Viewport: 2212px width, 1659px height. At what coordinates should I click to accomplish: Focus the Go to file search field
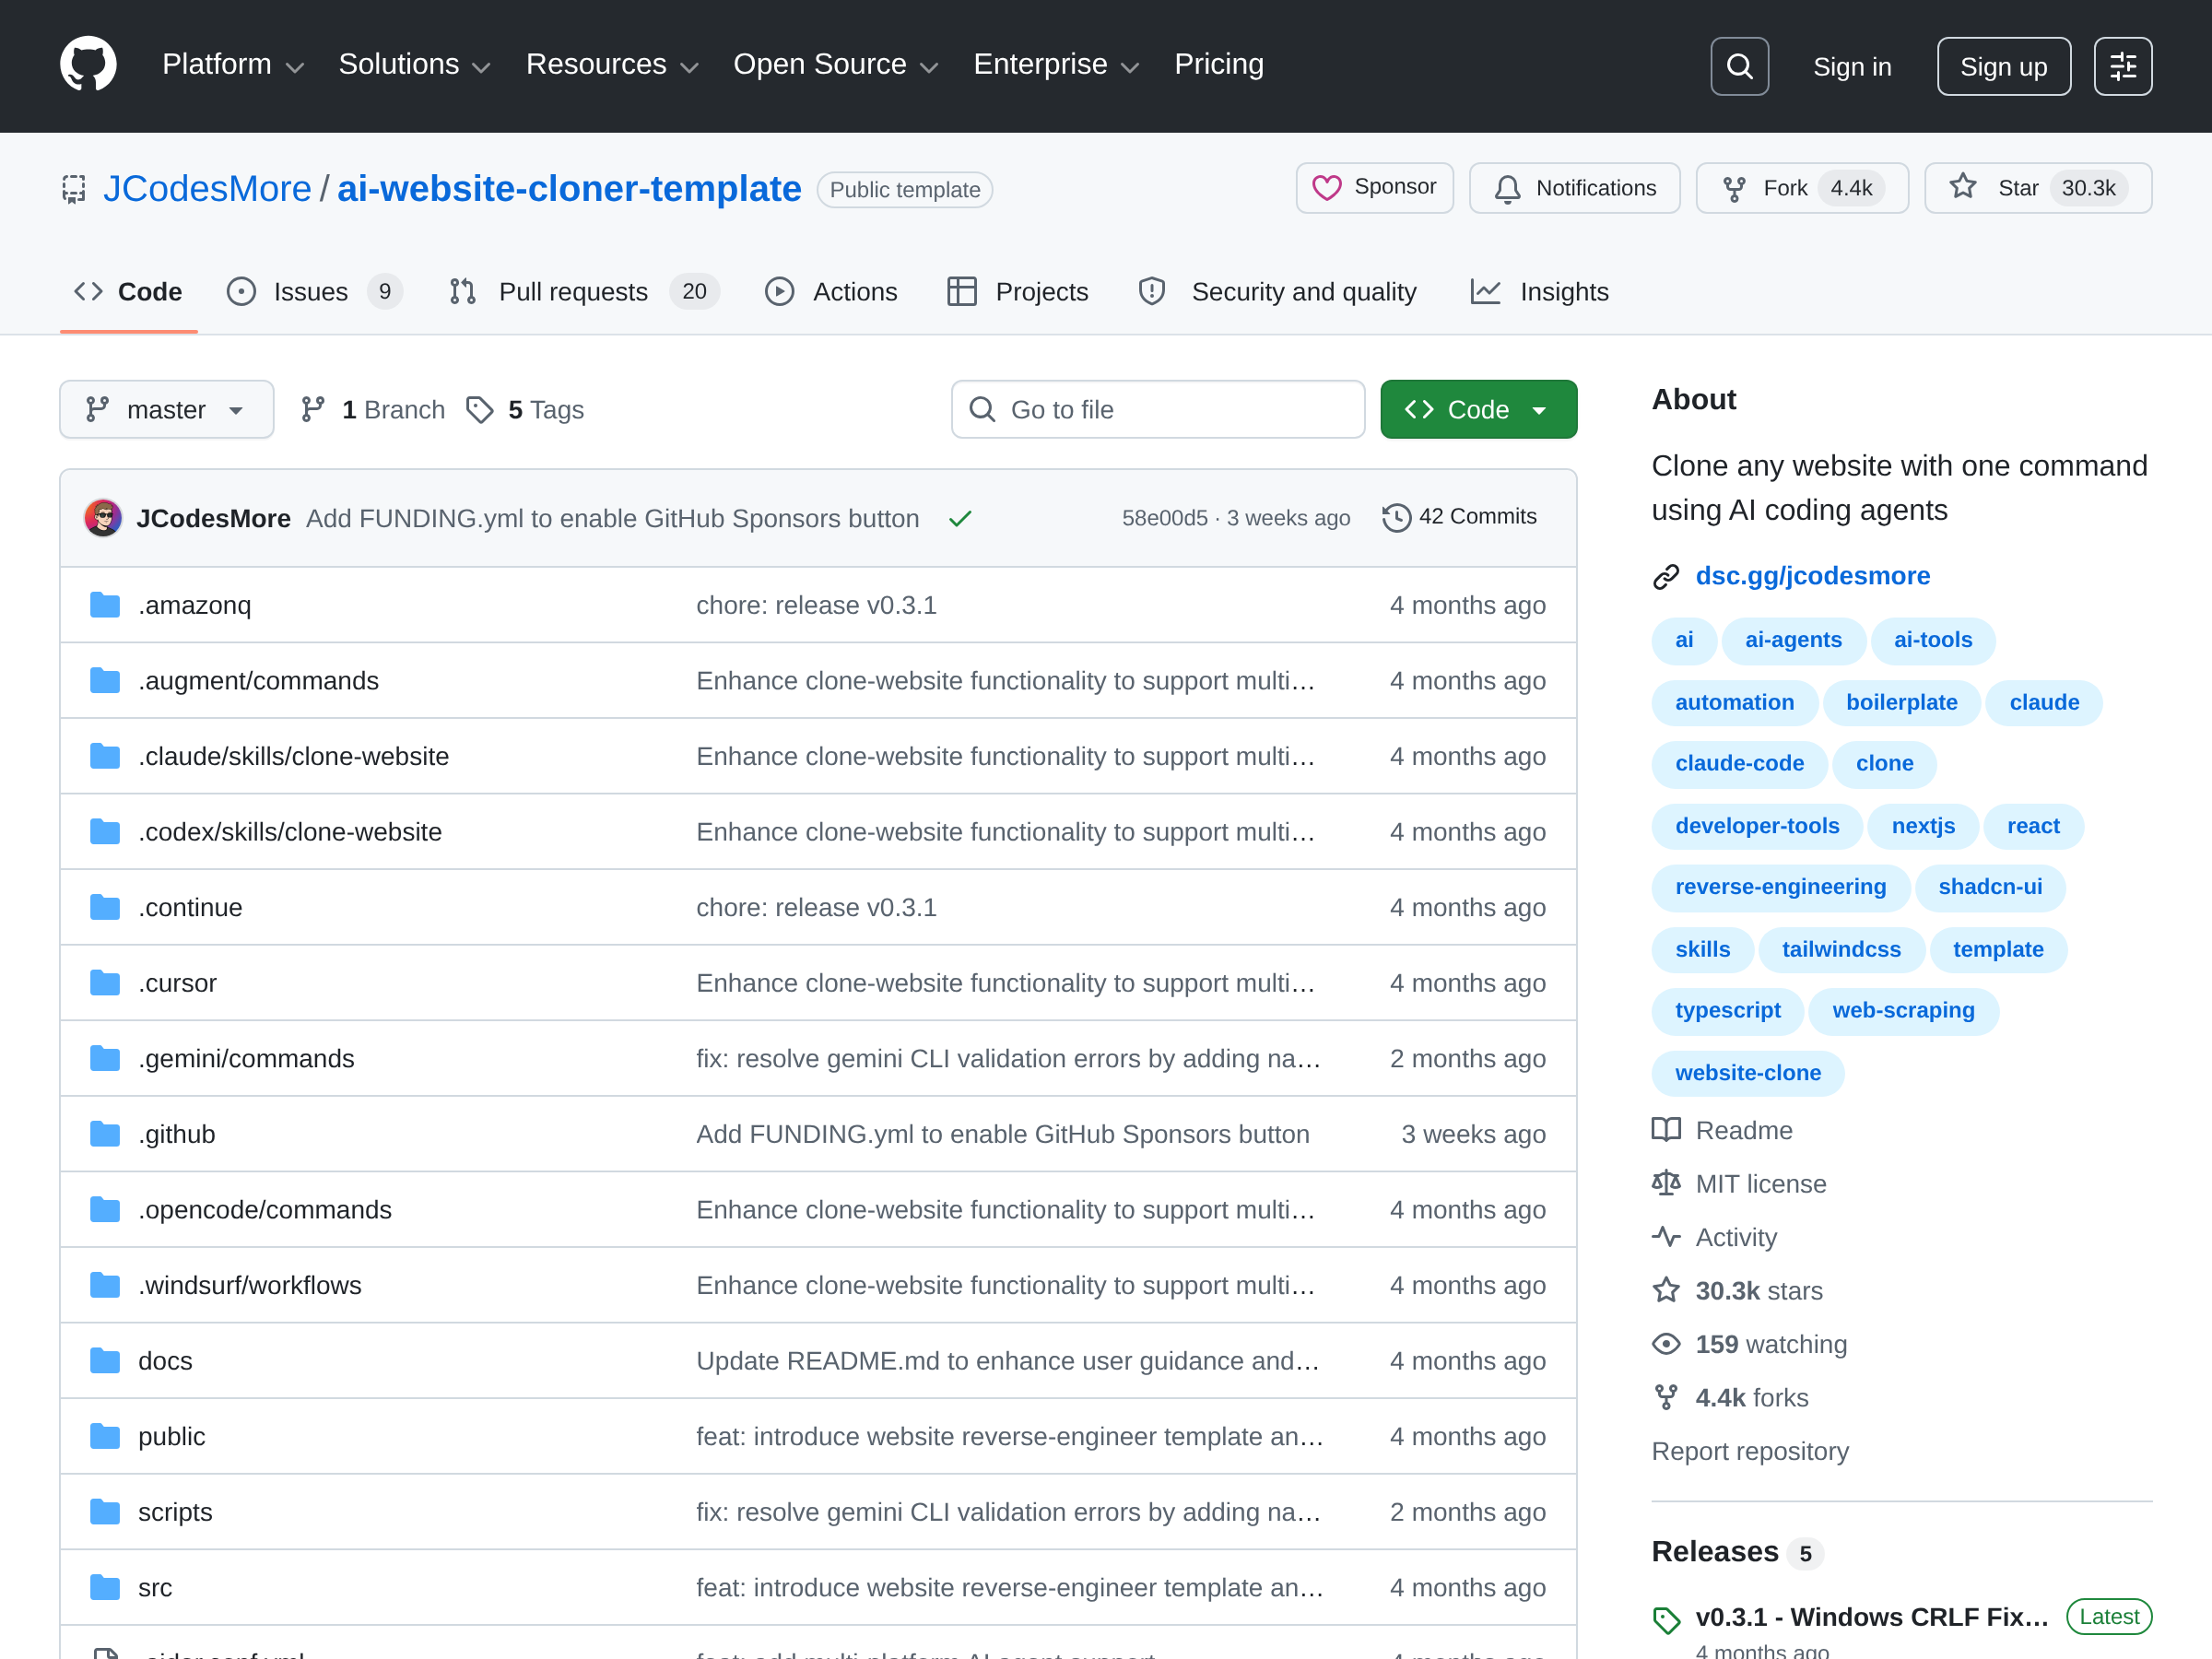pyautogui.click(x=1158, y=409)
